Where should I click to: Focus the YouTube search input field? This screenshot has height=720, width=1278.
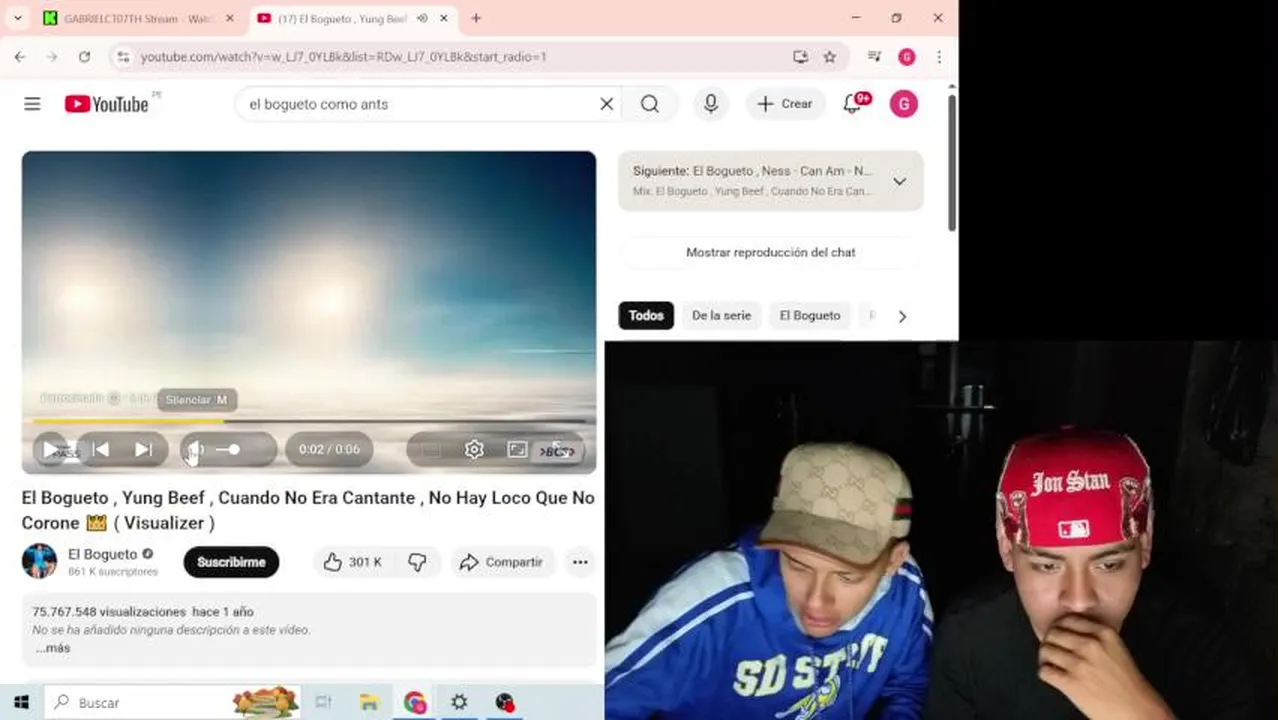coord(420,104)
